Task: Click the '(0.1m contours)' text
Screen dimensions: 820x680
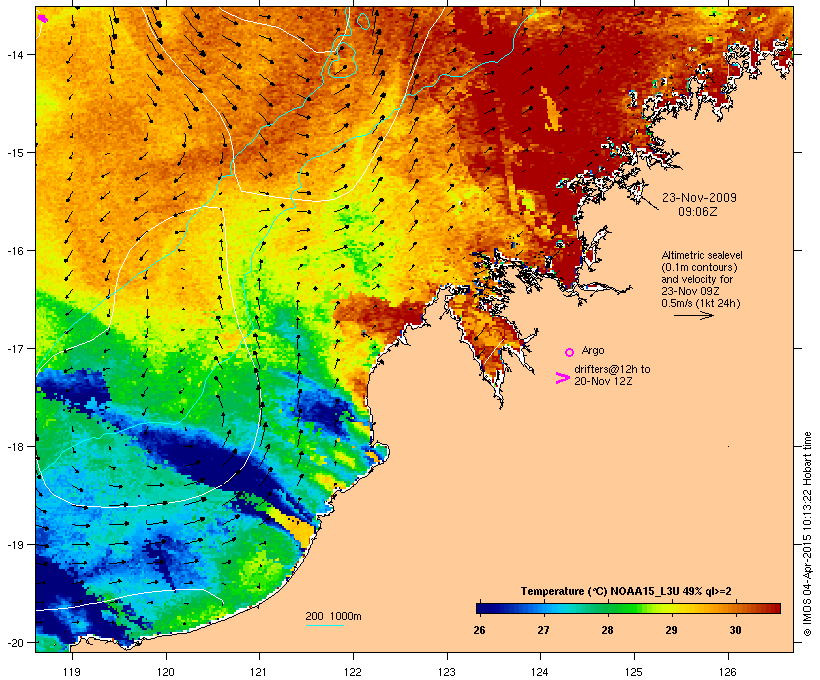Action: coord(699,267)
